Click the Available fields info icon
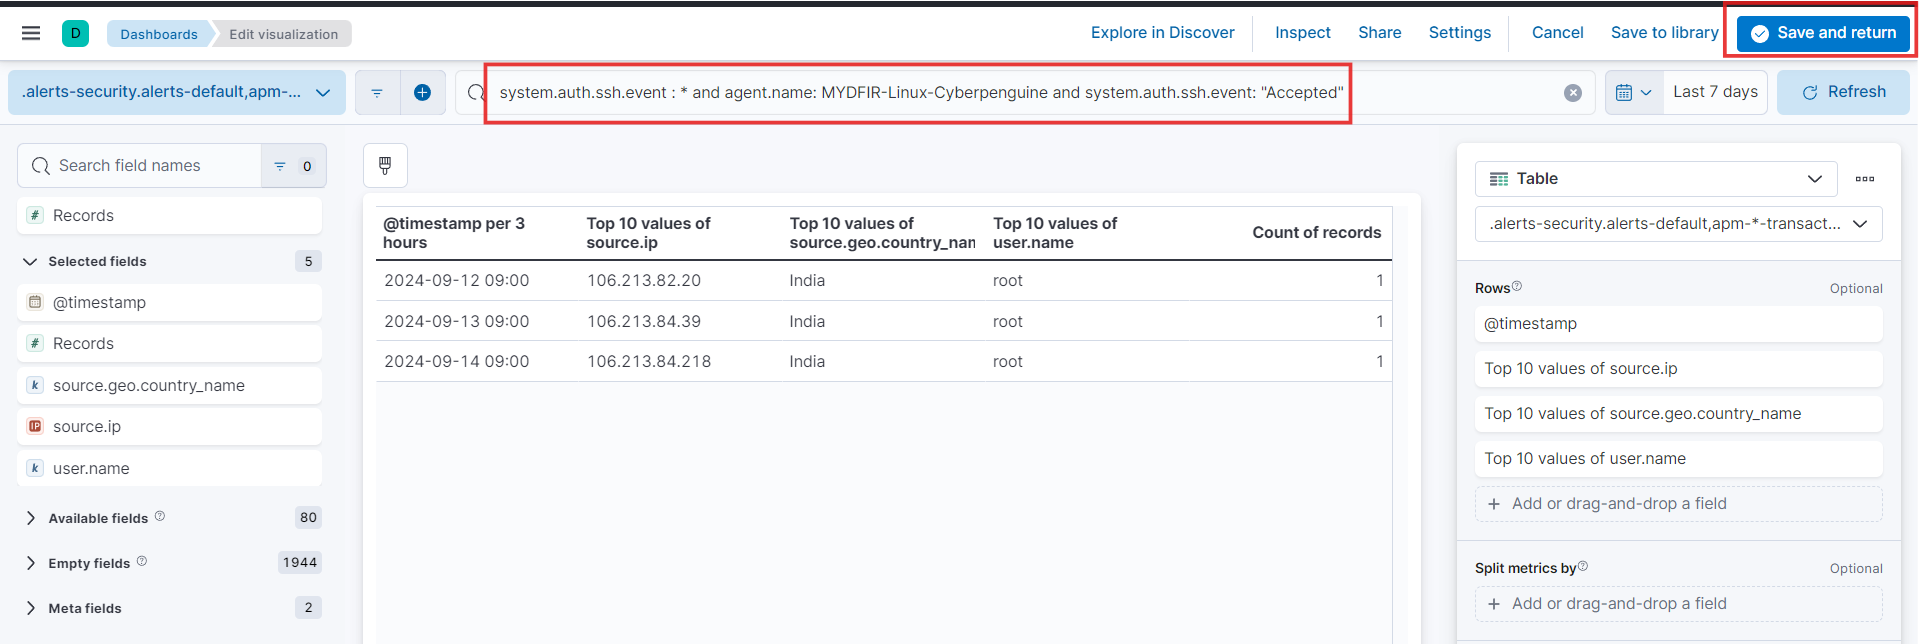 pyautogui.click(x=160, y=517)
